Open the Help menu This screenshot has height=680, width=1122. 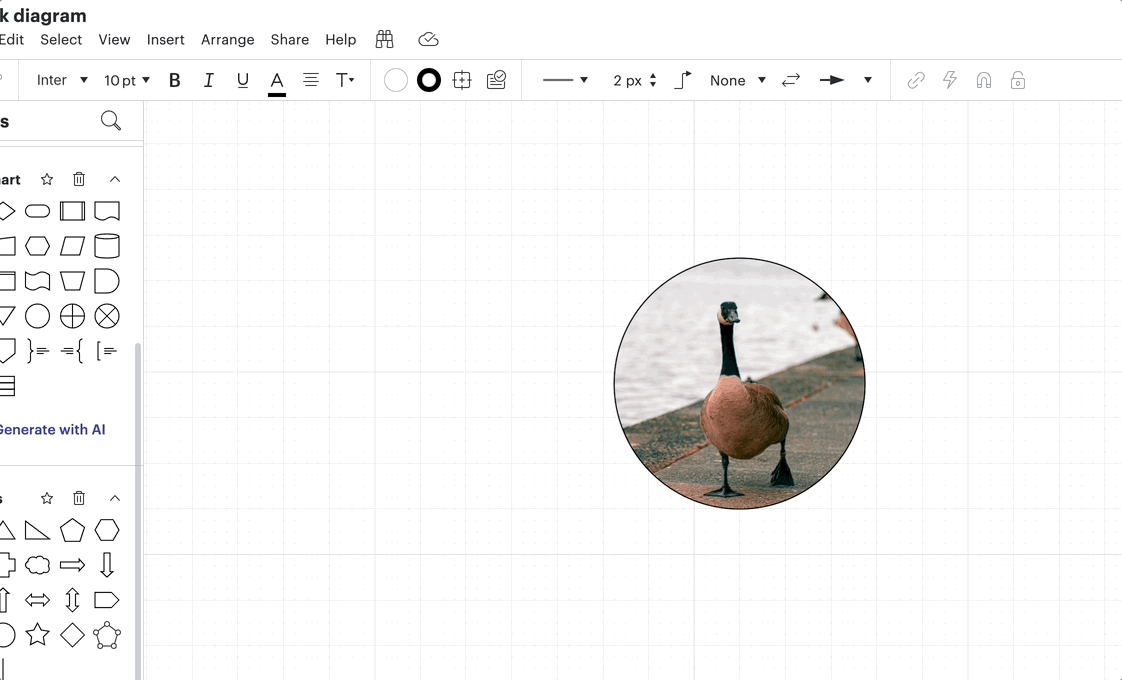pyautogui.click(x=341, y=39)
